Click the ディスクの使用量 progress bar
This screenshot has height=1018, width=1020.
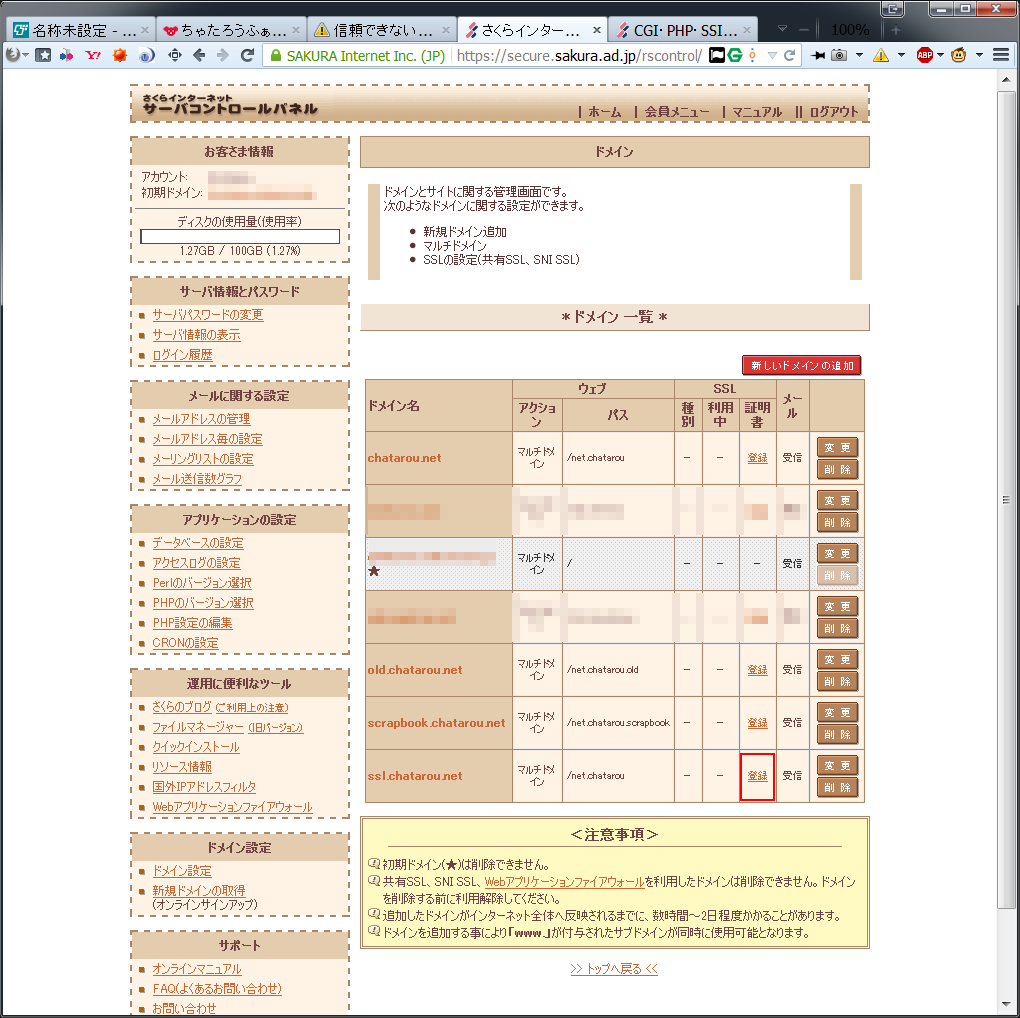tap(240, 236)
